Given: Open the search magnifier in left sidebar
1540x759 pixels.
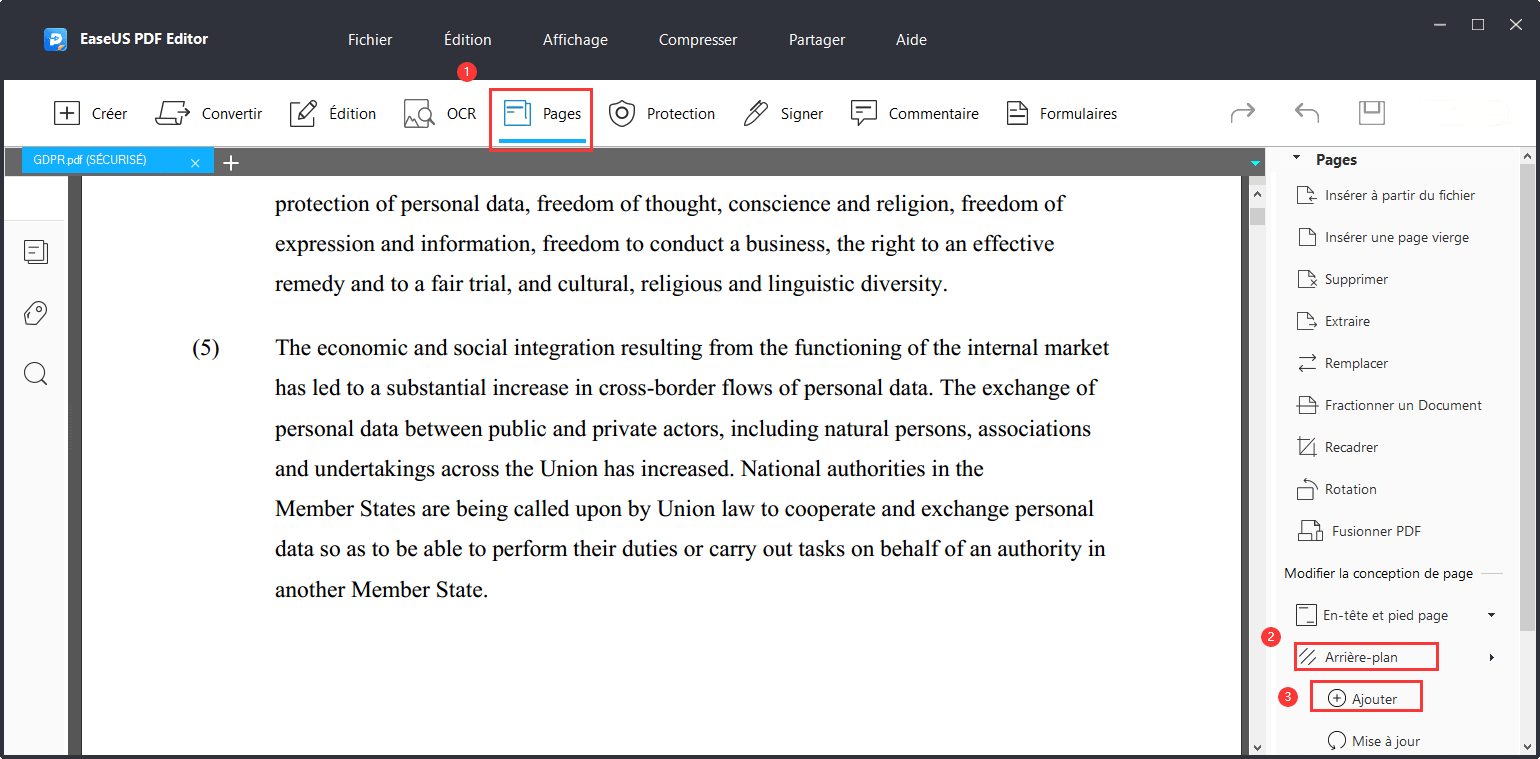Looking at the screenshot, I should [36, 374].
